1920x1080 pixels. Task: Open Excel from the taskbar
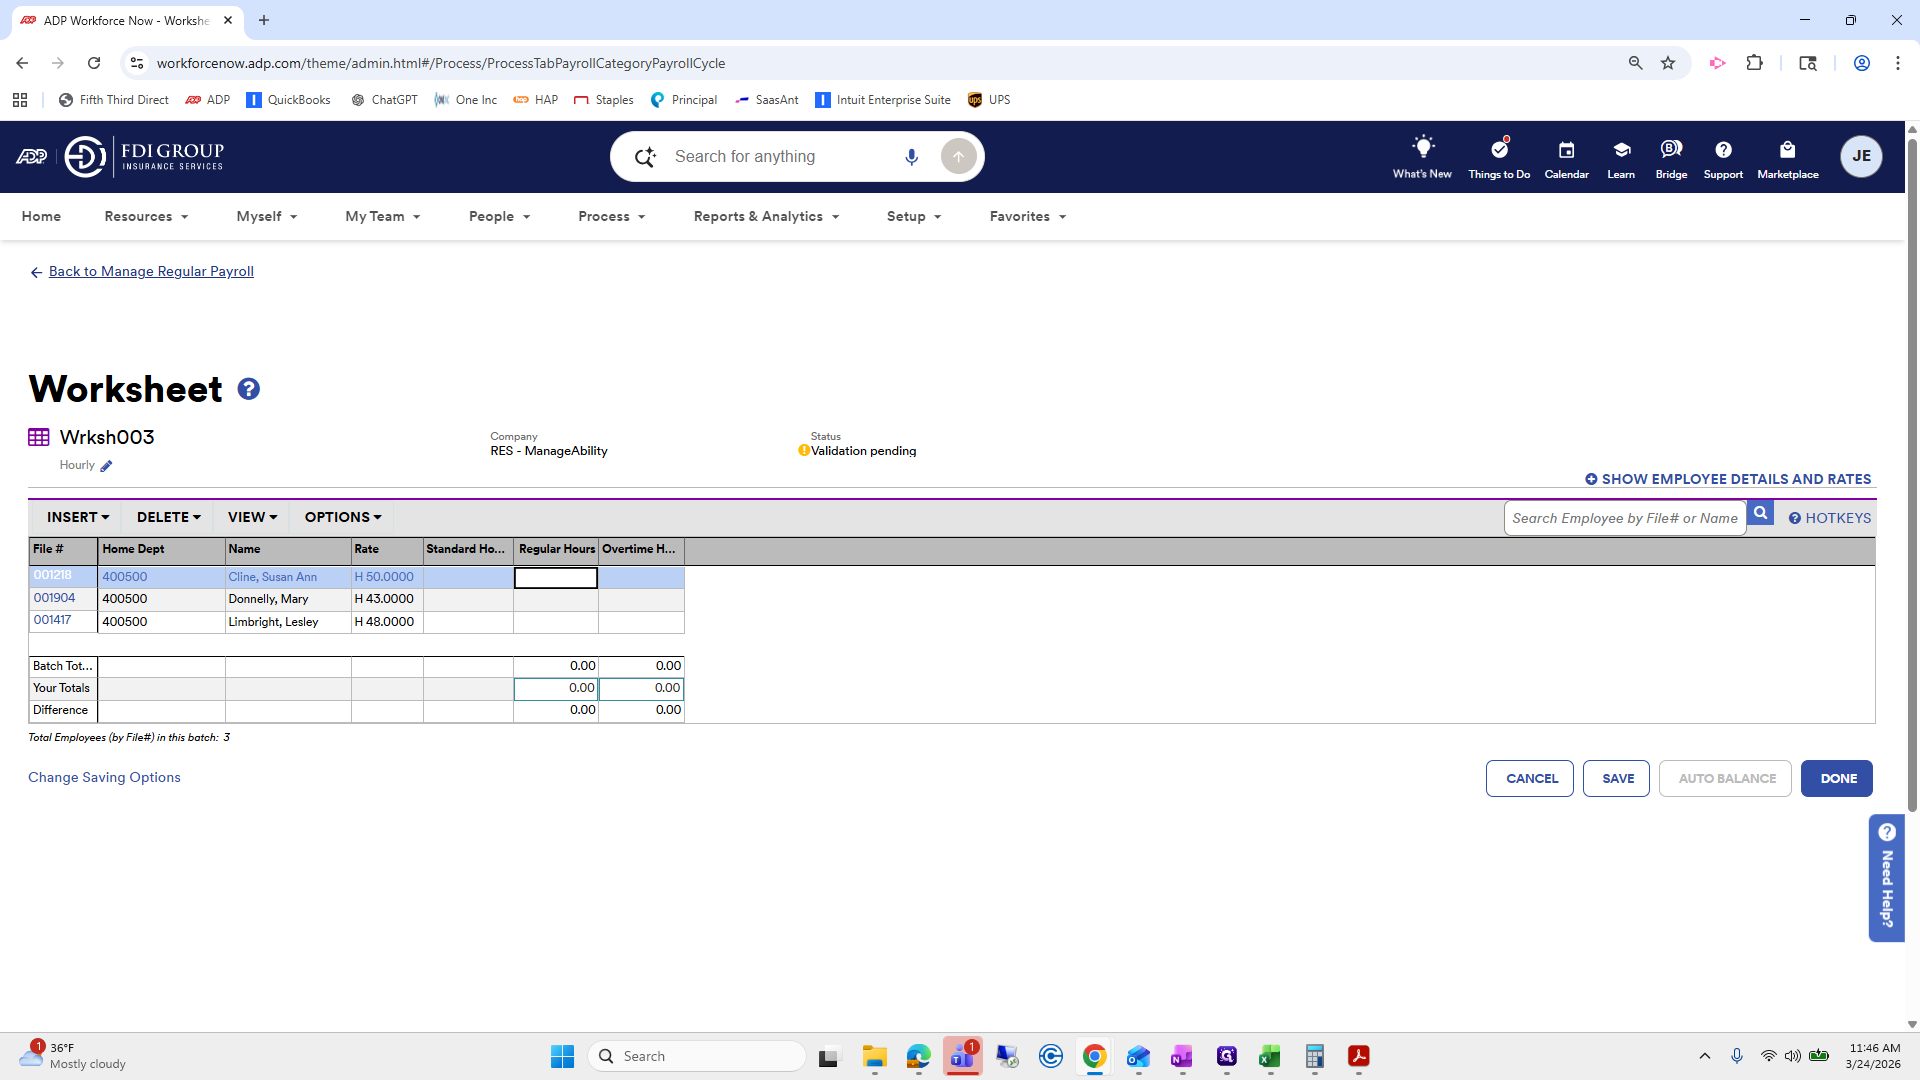click(1270, 1055)
